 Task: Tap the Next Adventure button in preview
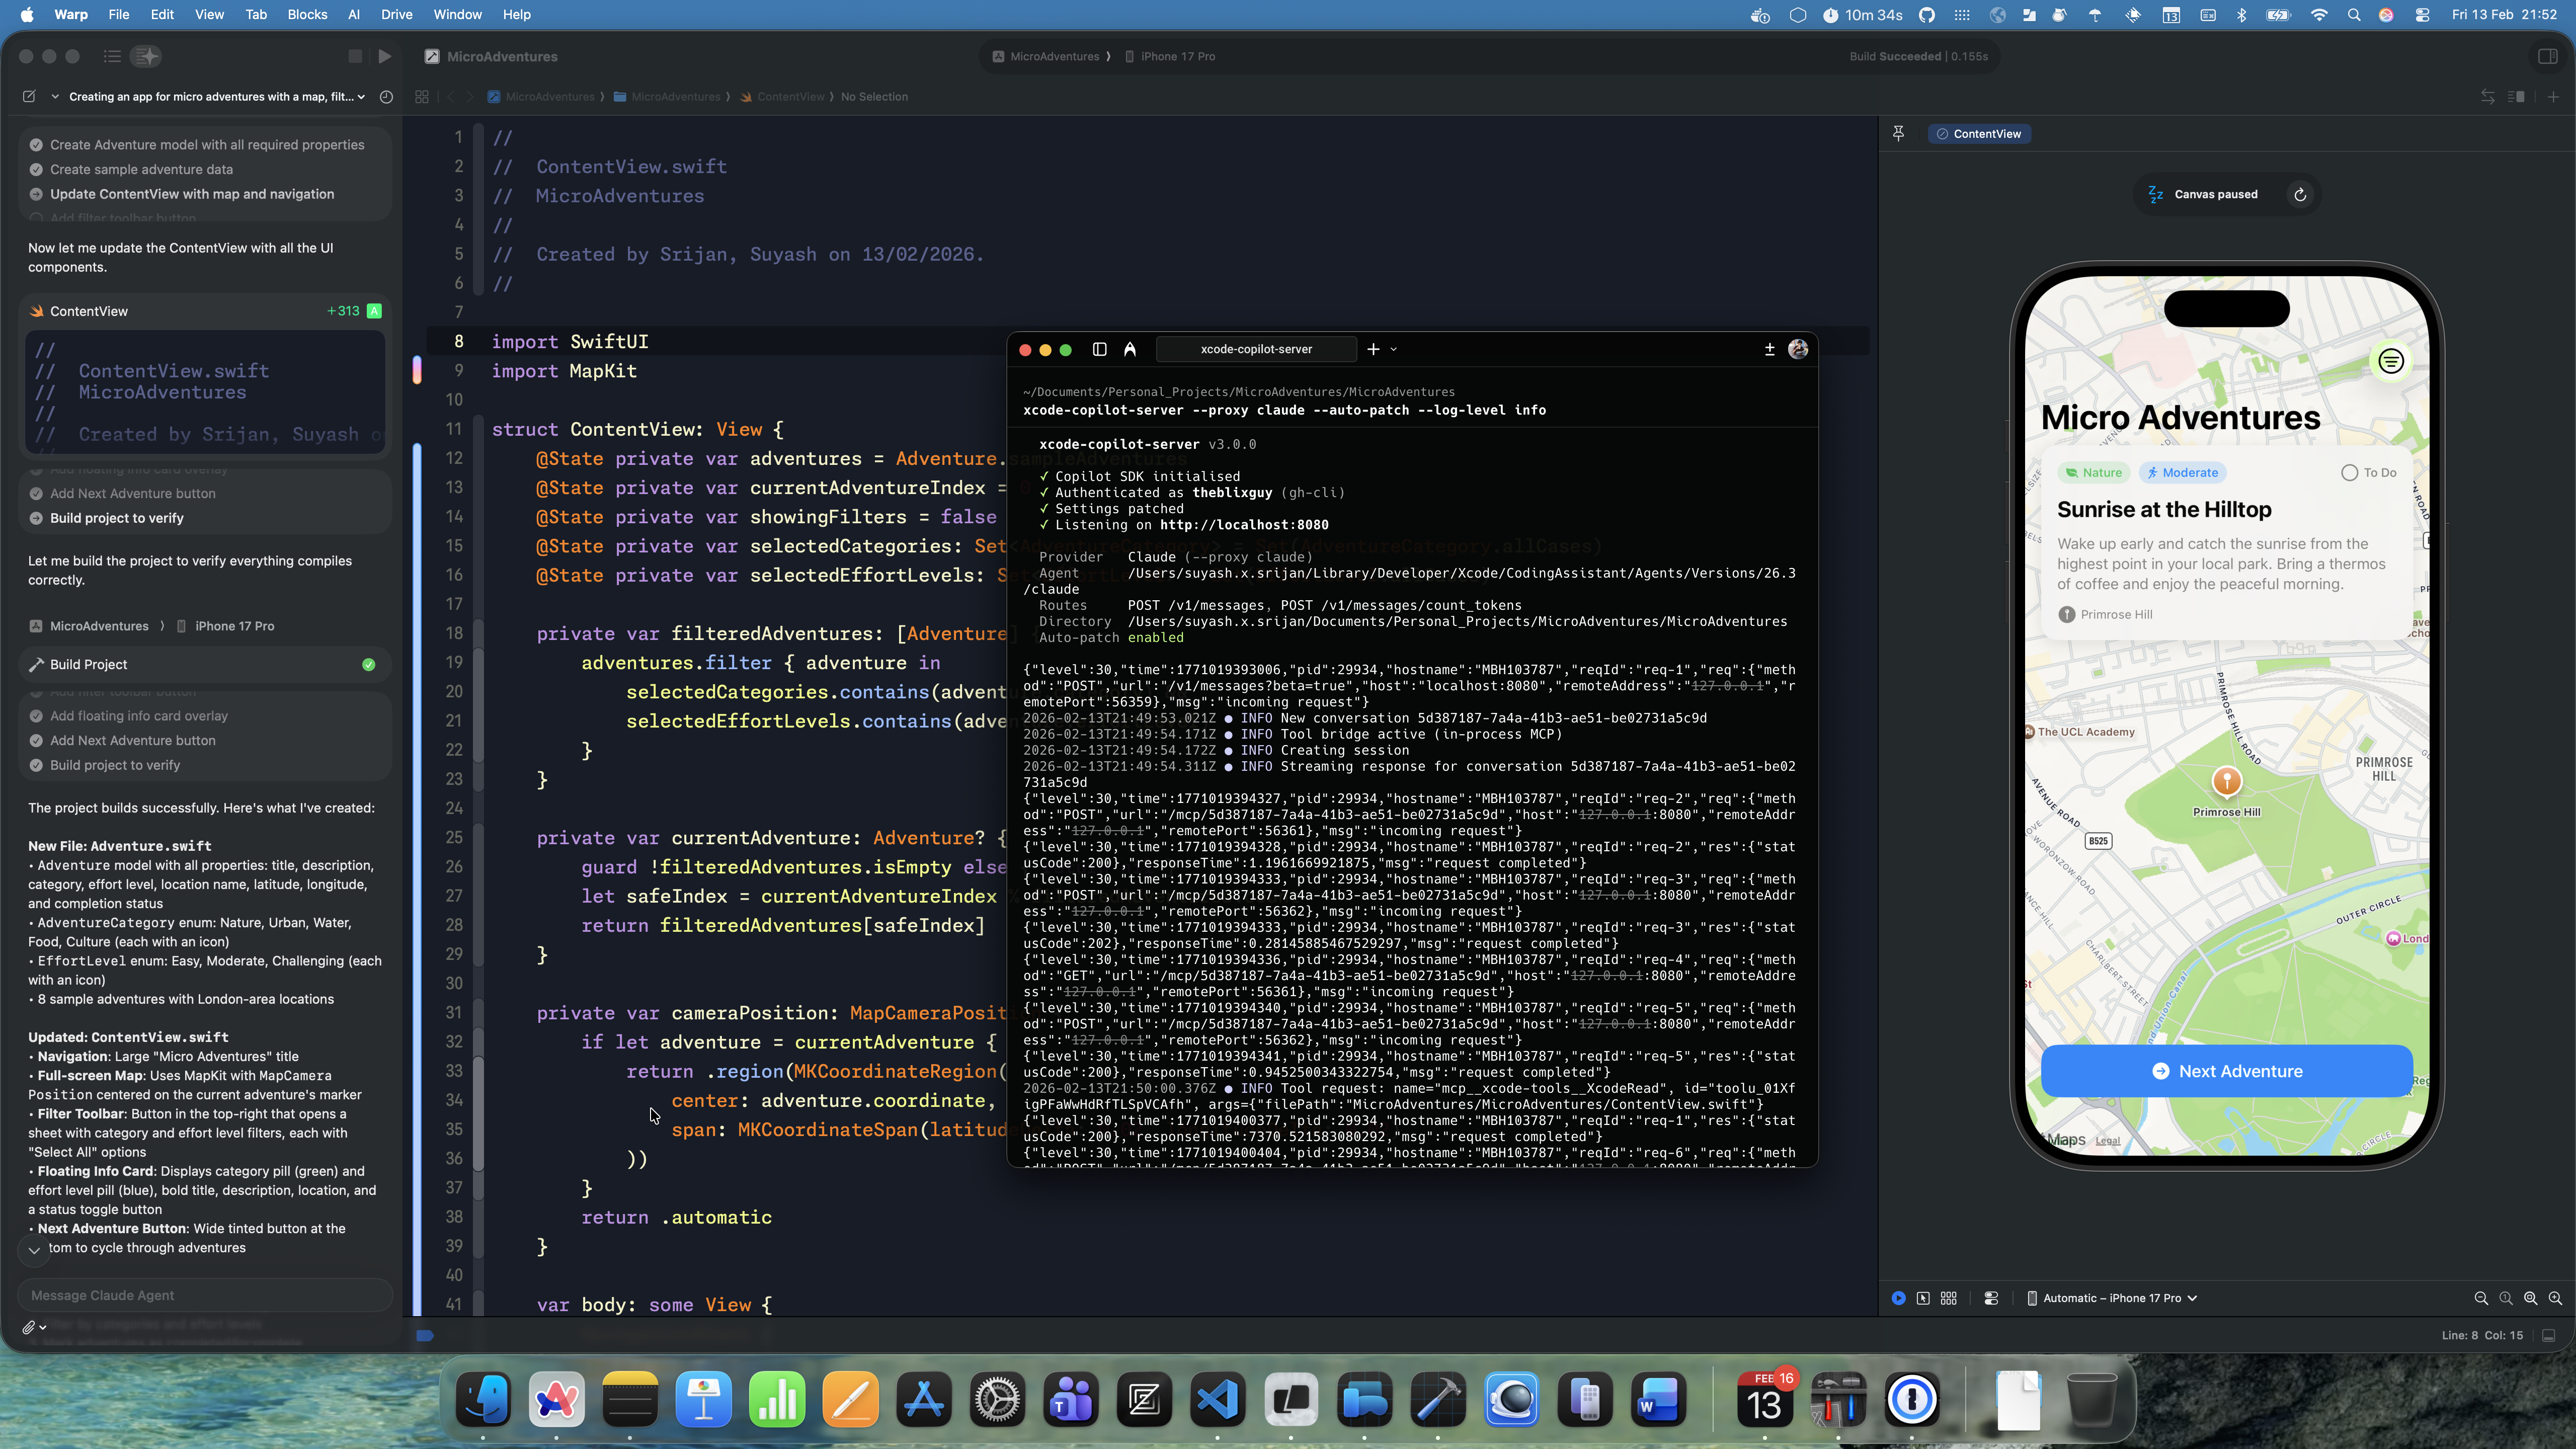point(2226,1071)
